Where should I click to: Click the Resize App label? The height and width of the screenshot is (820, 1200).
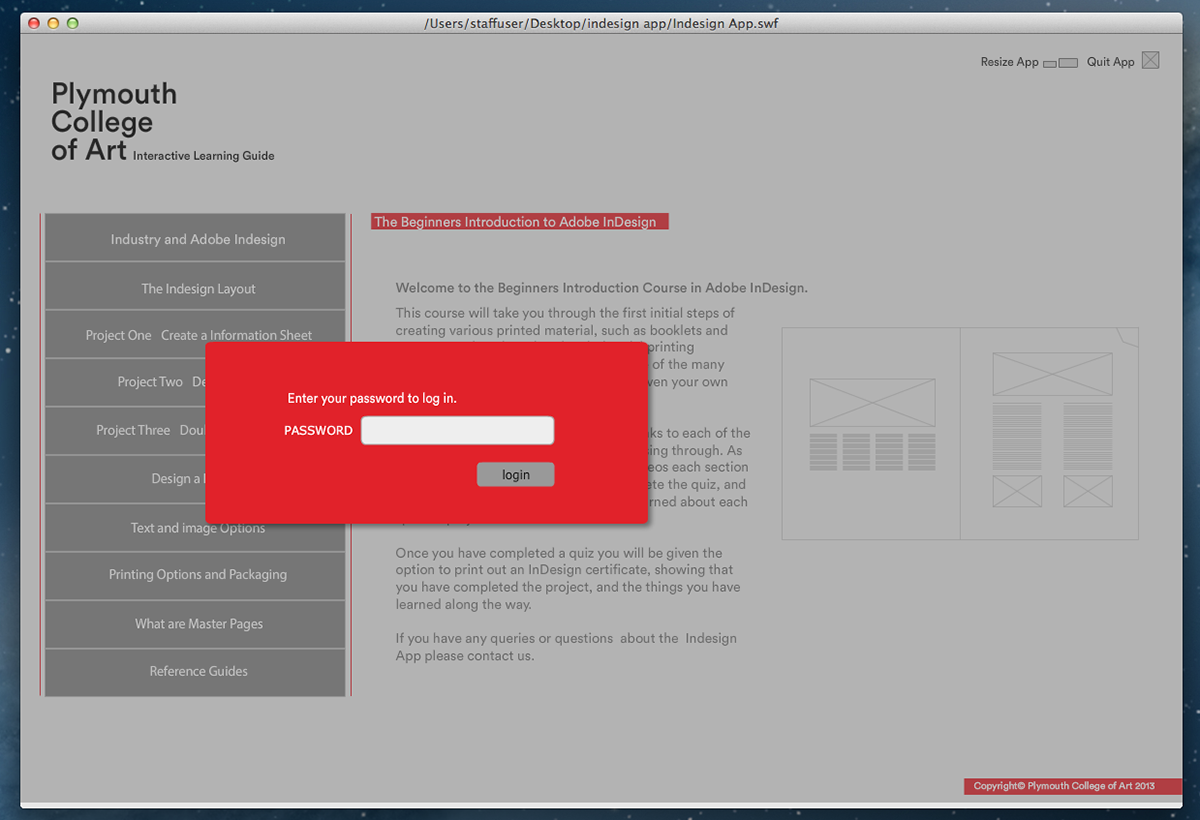tap(1009, 62)
